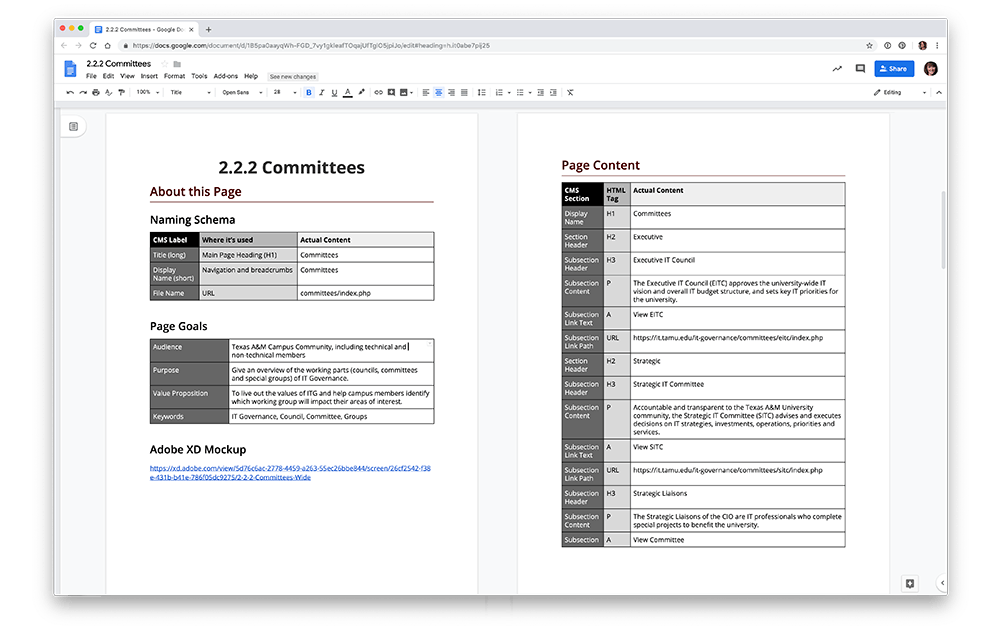The image size is (1000, 629).
Task: Print the document with printer icon
Action: point(96,92)
